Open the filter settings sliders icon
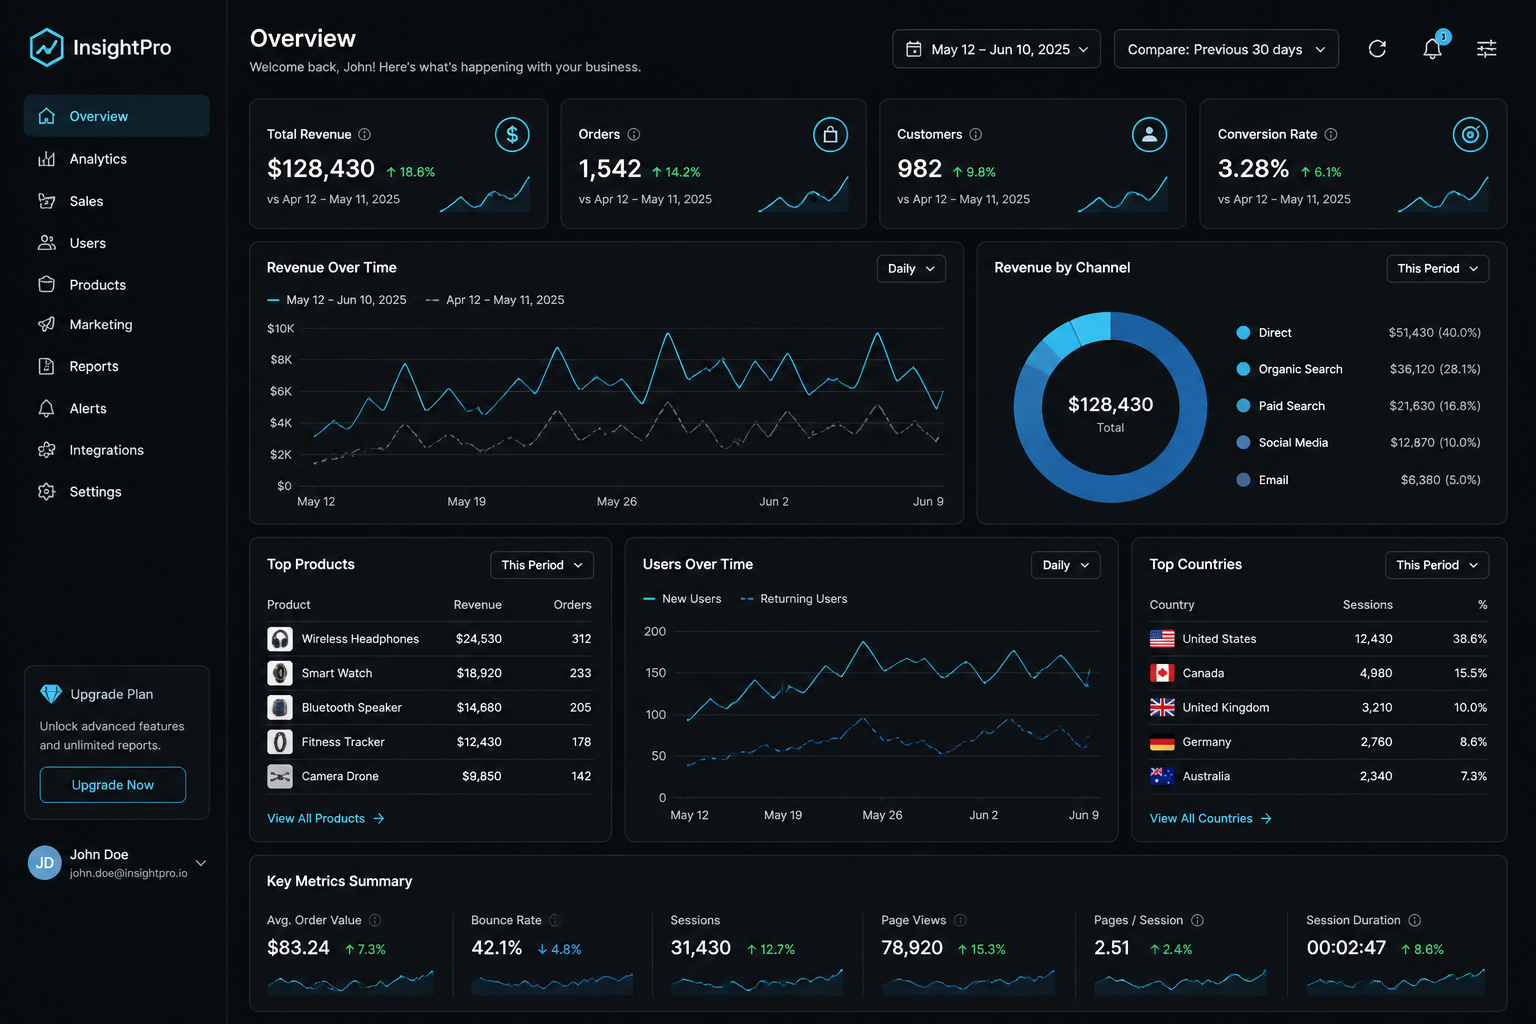The height and width of the screenshot is (1024, 1536). [x=1487, y=49]
